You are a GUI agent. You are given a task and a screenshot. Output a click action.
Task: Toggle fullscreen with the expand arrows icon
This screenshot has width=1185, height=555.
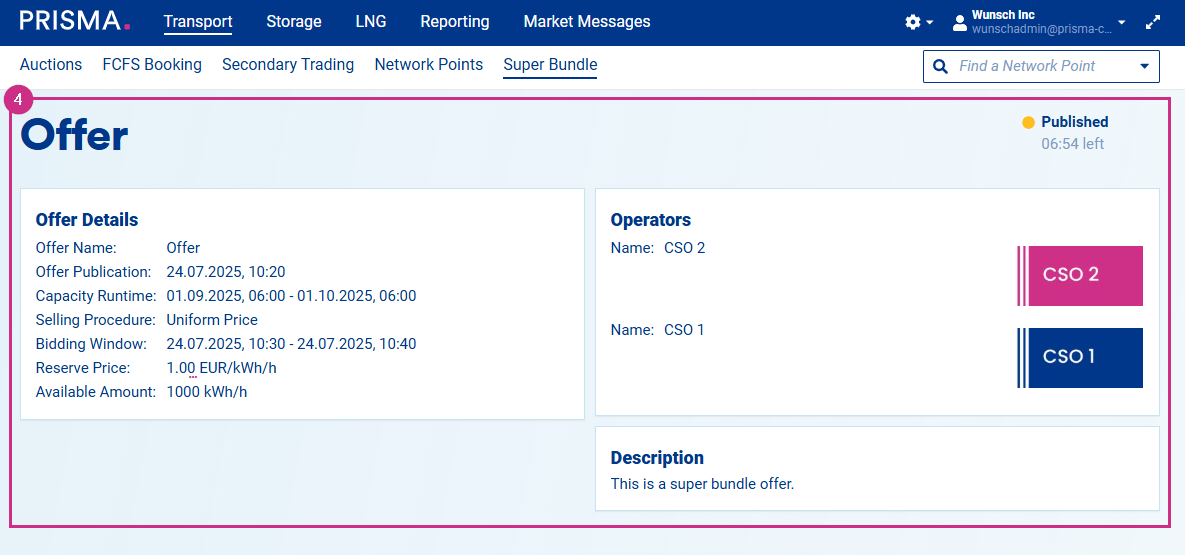1153,22
